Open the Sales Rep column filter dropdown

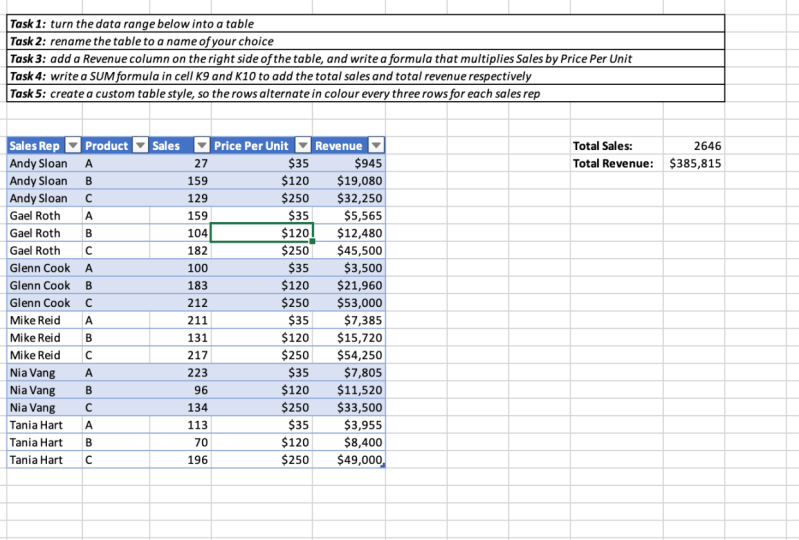coord(73,146)
